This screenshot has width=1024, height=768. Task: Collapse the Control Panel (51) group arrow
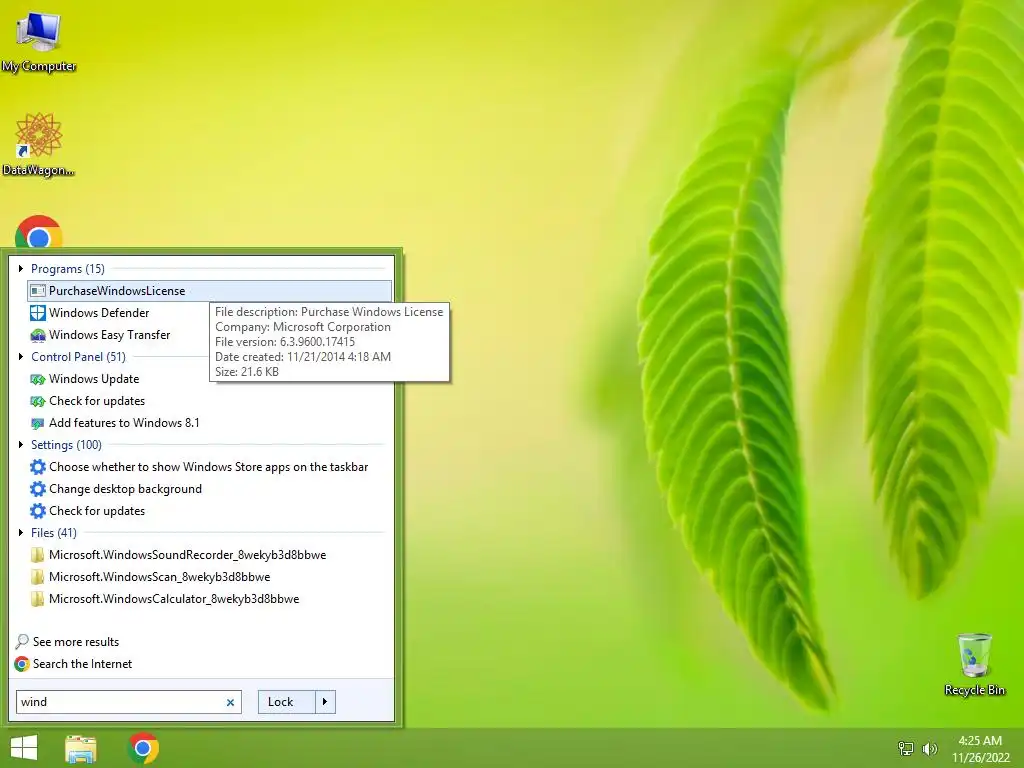(x=21, y=357)
